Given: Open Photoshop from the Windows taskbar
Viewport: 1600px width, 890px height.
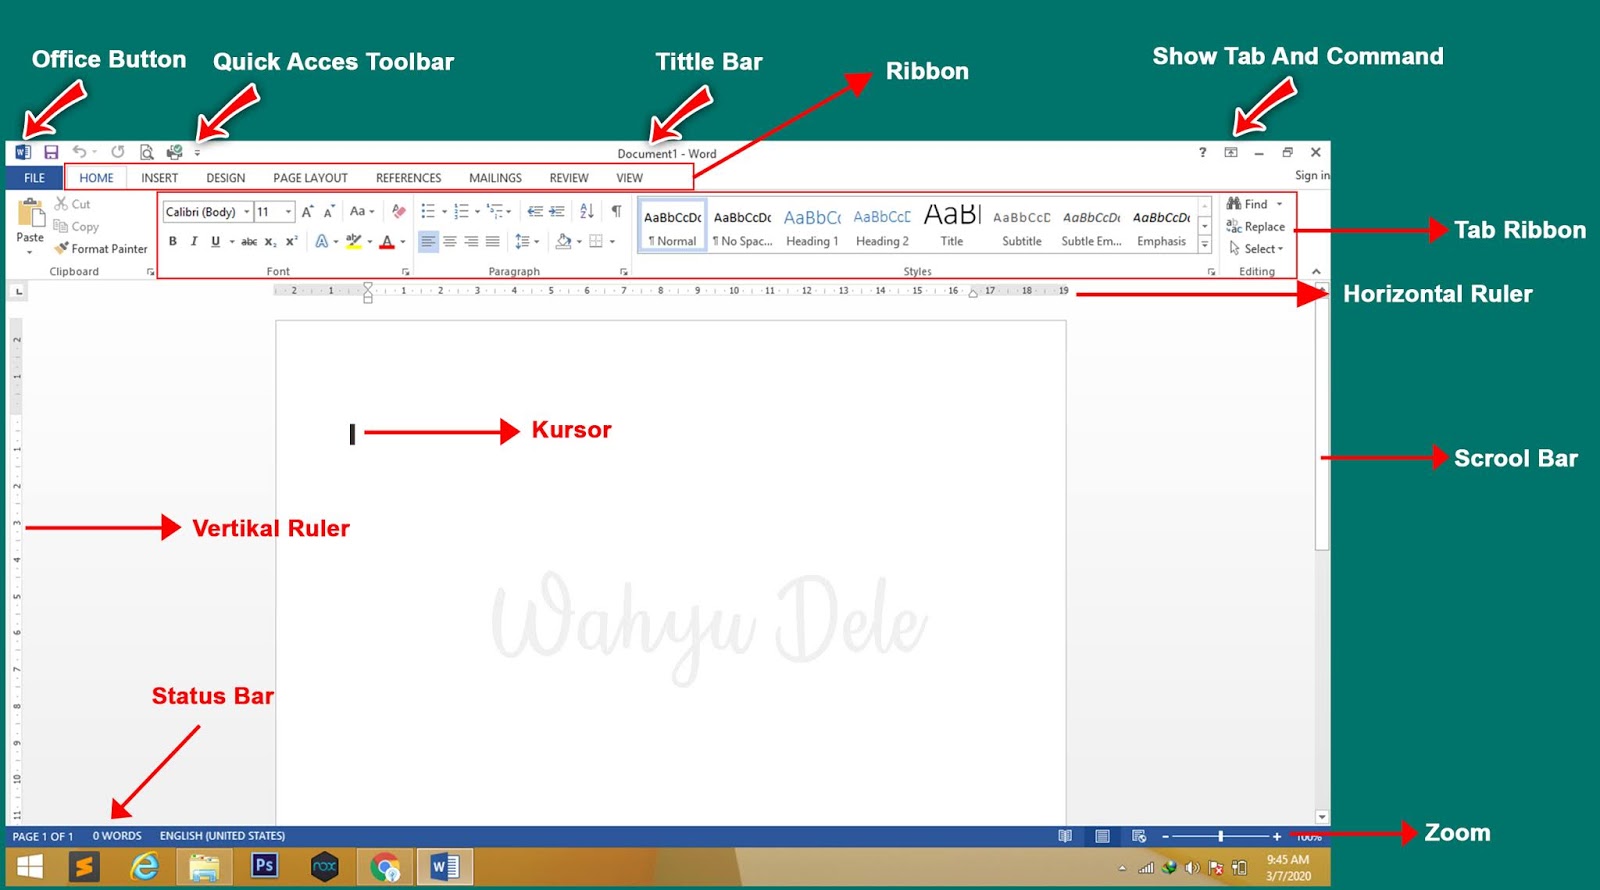Looking at the screenshot, I should pos(264,866).
